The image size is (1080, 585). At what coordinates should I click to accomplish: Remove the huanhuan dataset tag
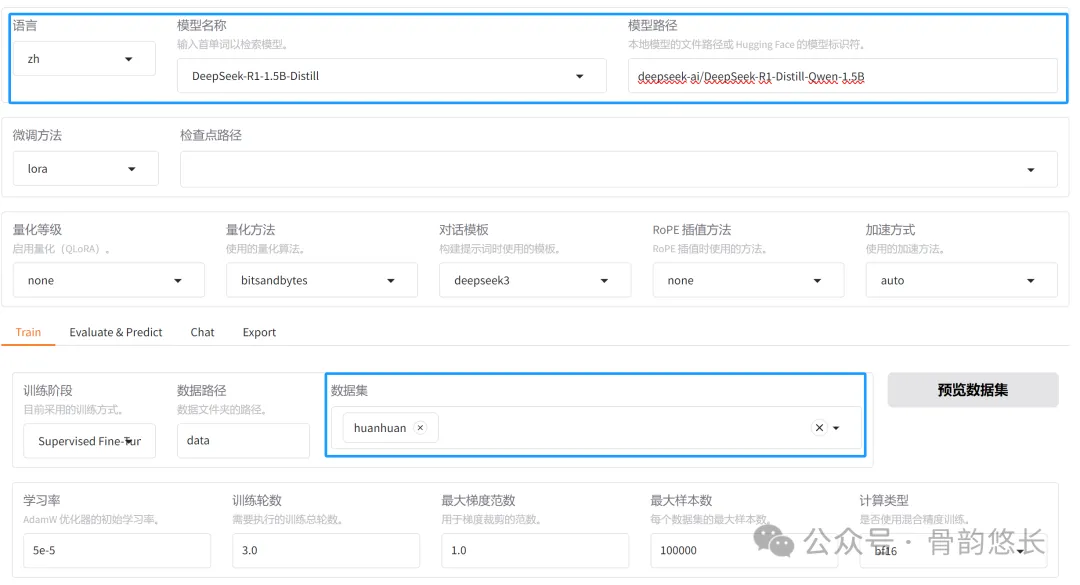420,428
